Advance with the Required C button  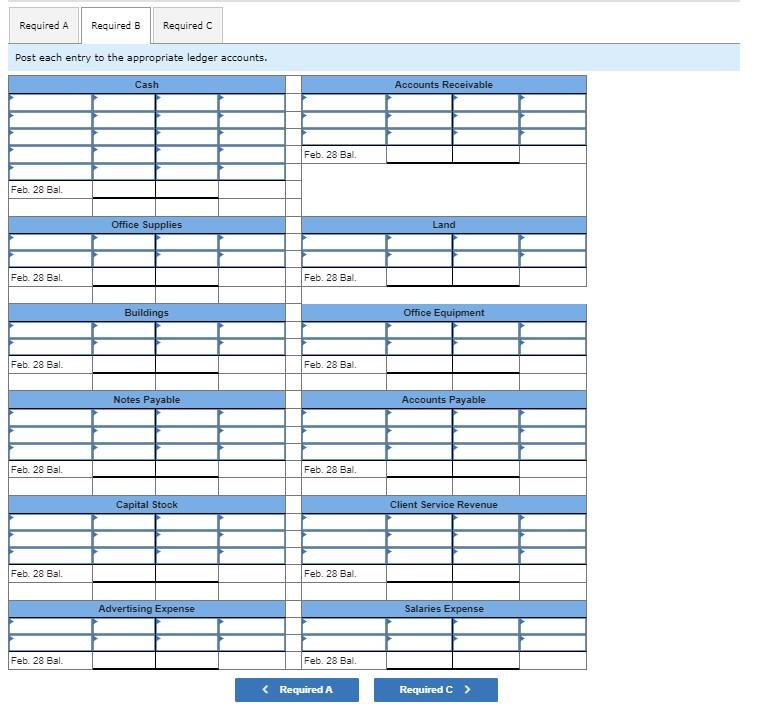[x=435, y=690]
